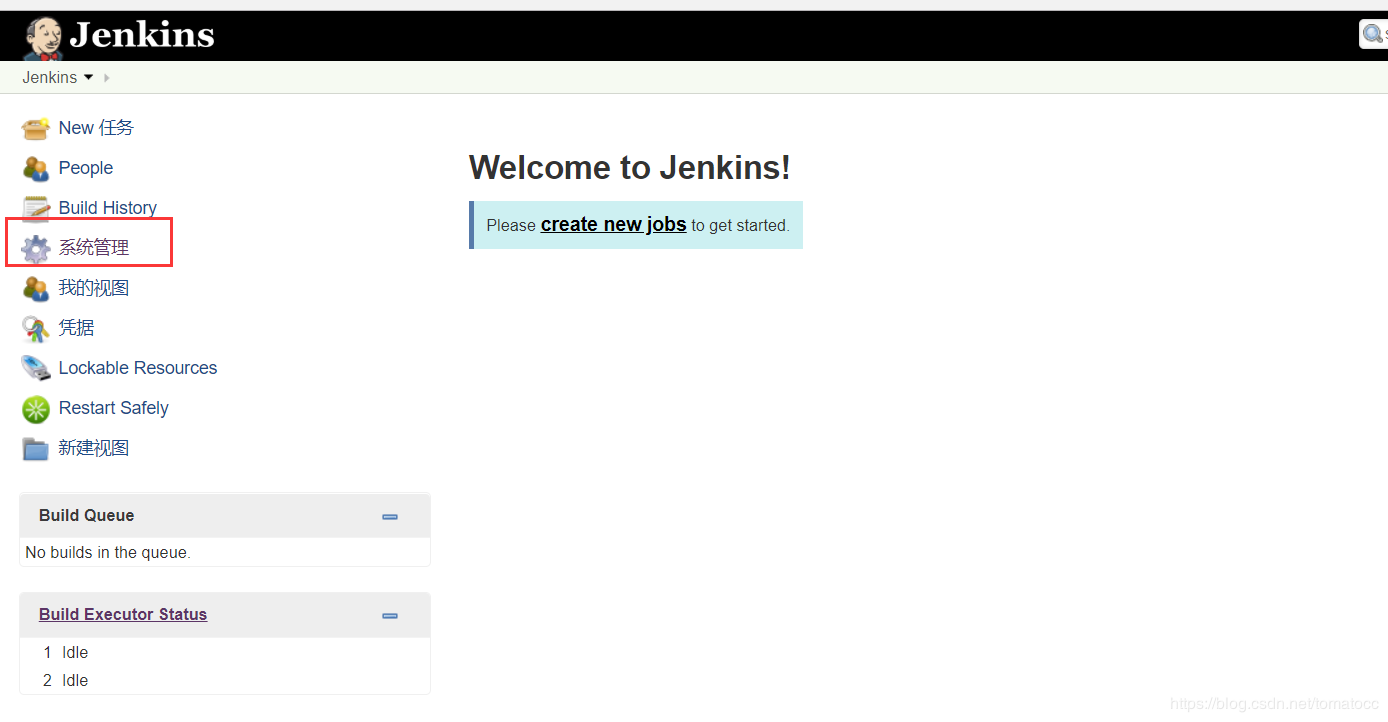Image resolution: width=1388 pixels, height=722 pixels.
Task: Open the Lockable Resources link
Action: tap(138, 368)
